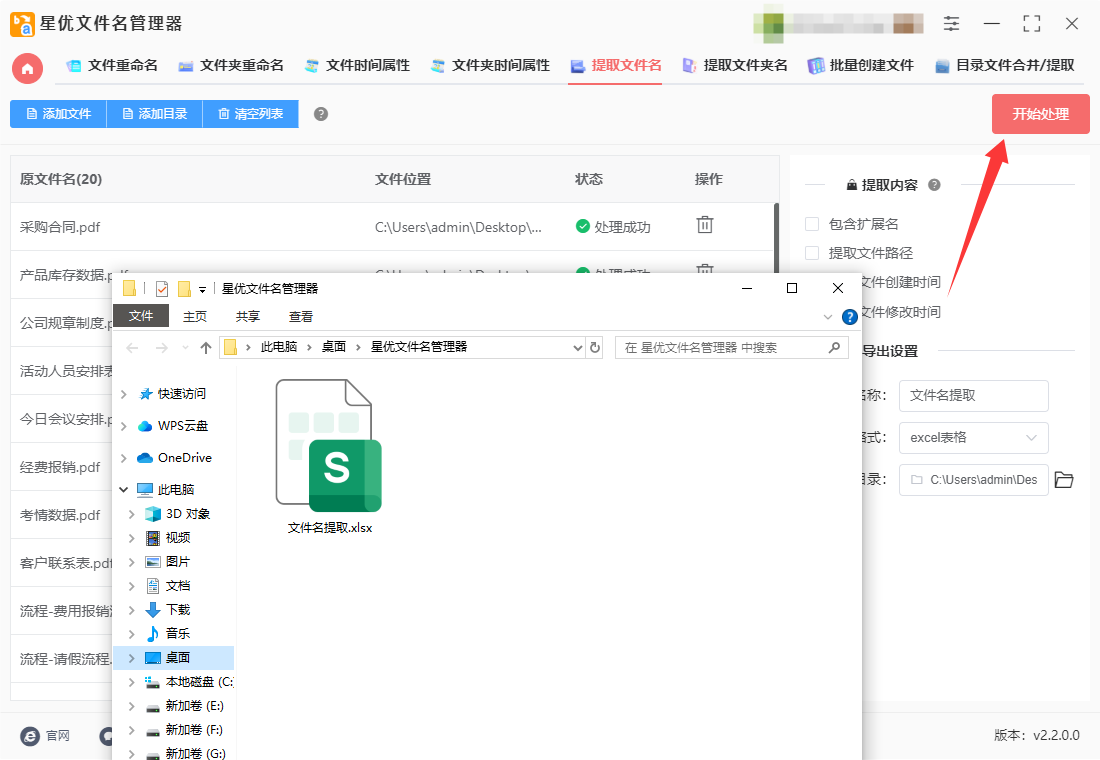Select the 提取文件名 tab
This screenshot has height=760, width=1100.
click(616, 66)
